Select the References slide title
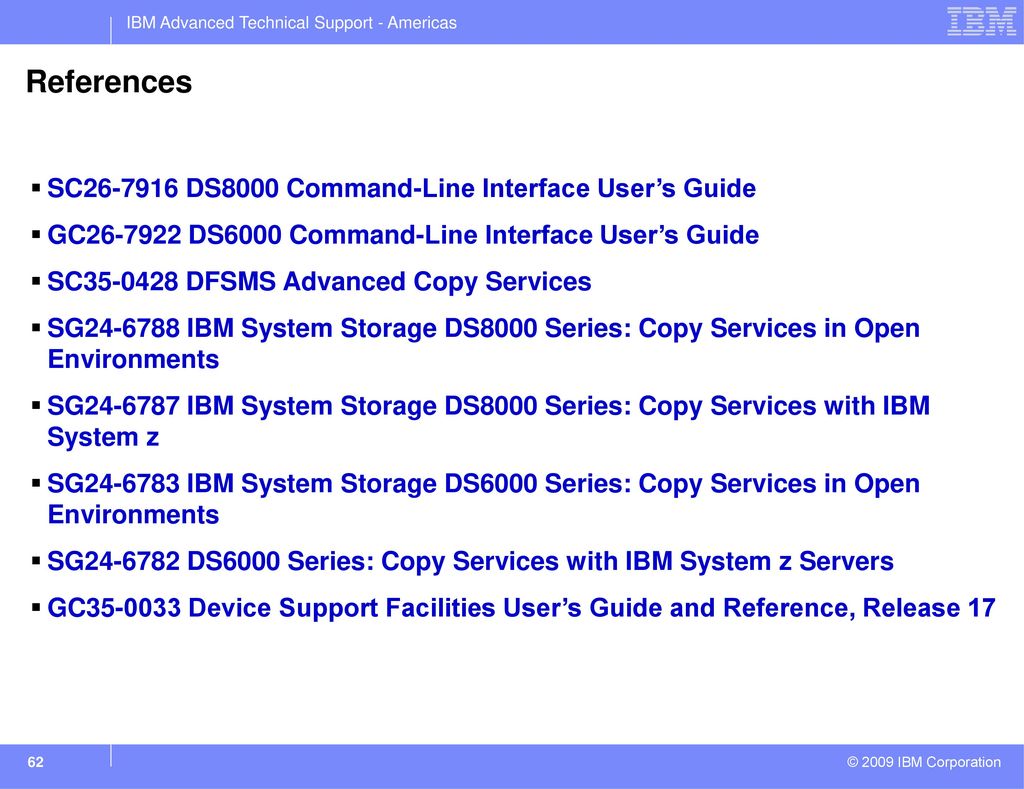Viewport: 1024px width, 789px height. [109, 82]
